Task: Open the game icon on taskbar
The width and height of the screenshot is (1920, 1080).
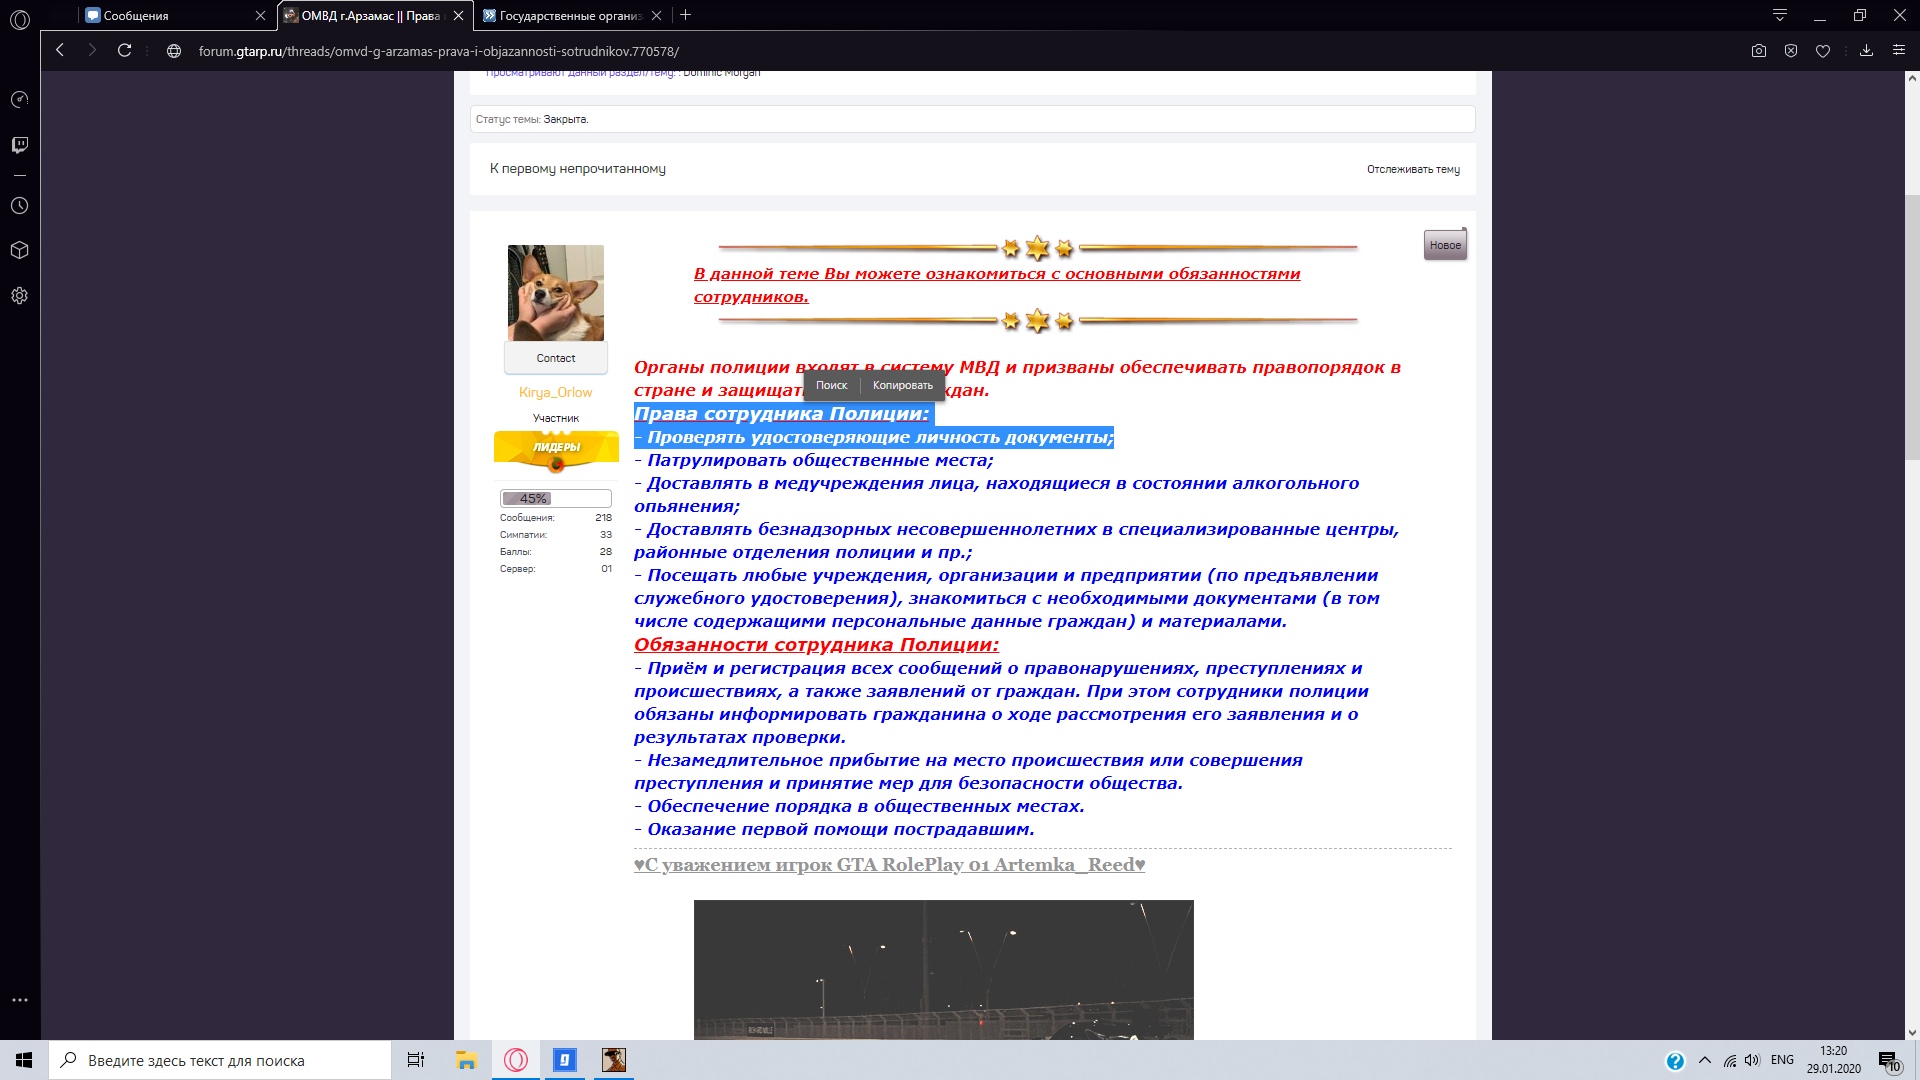Action: (614, 1060)
